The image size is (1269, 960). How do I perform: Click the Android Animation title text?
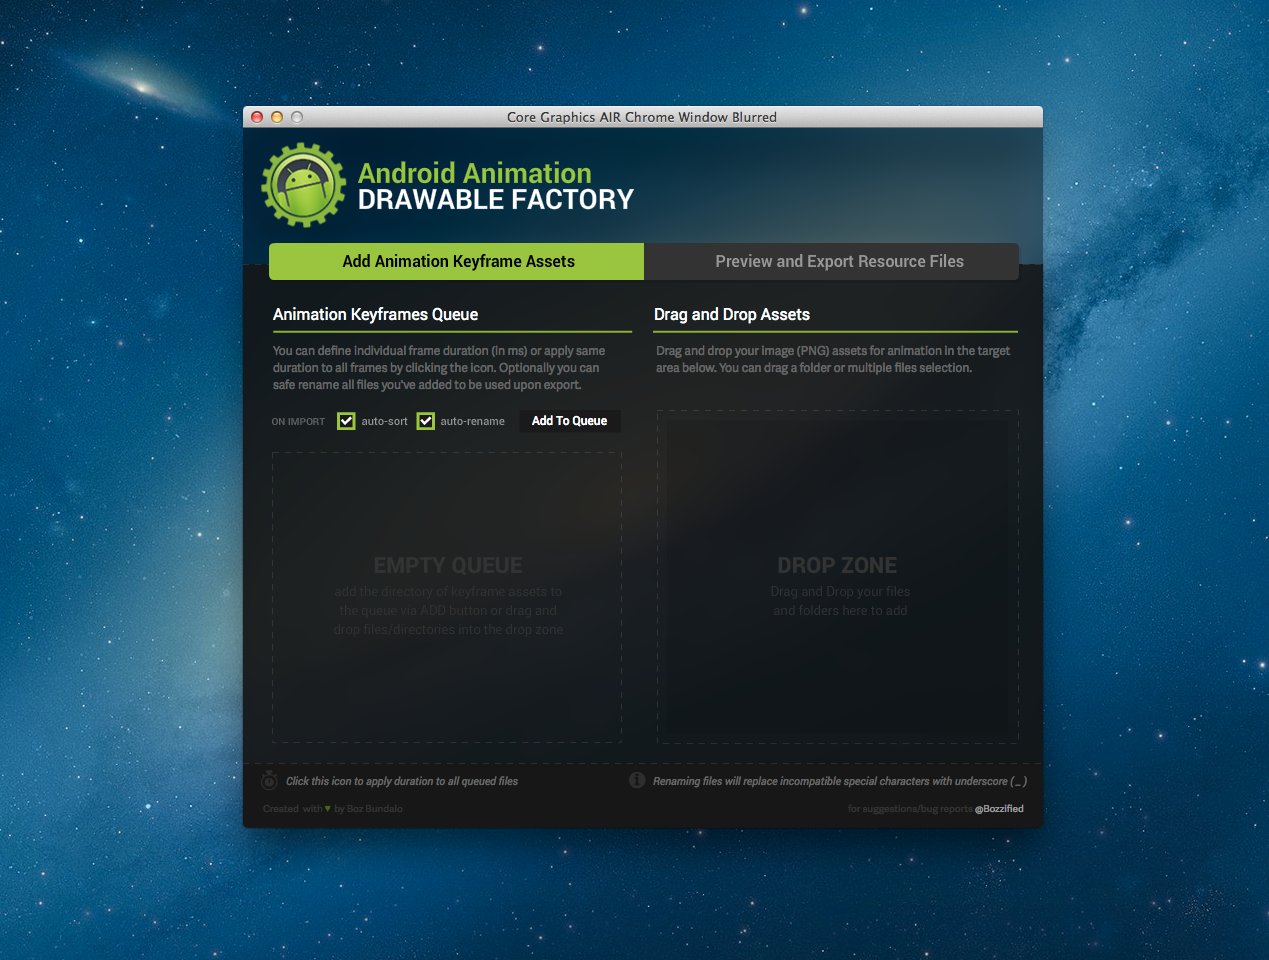tap(475, 173)
